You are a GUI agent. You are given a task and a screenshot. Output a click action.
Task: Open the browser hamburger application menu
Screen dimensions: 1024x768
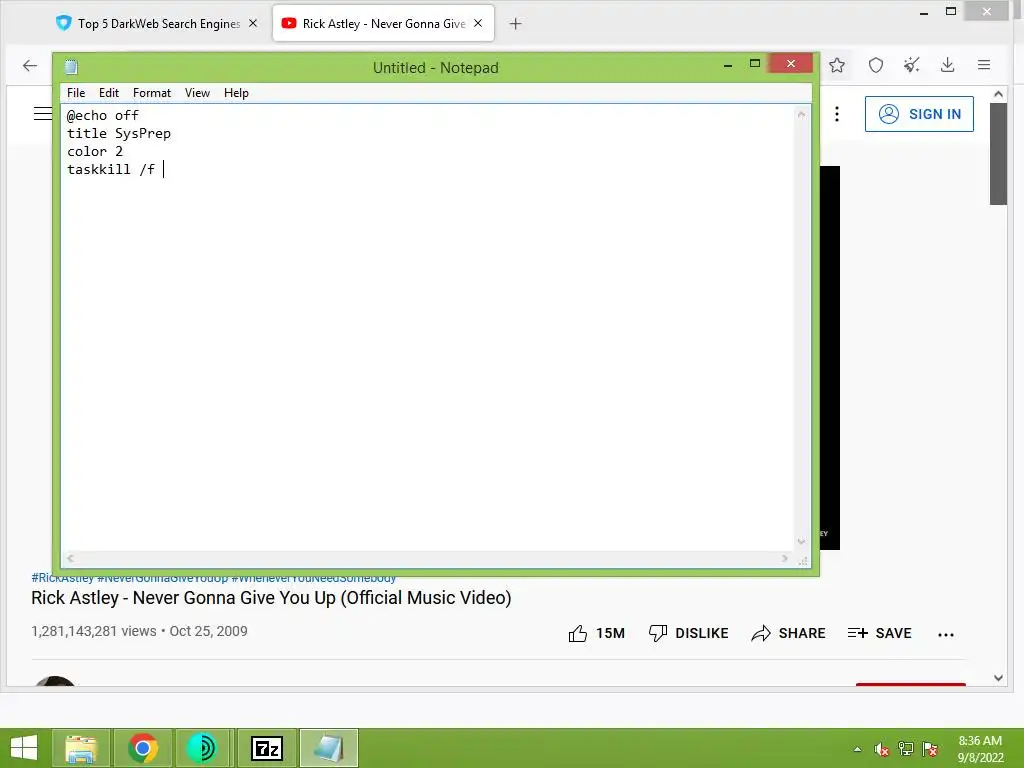pyautogui.click(x=984, y=65)
